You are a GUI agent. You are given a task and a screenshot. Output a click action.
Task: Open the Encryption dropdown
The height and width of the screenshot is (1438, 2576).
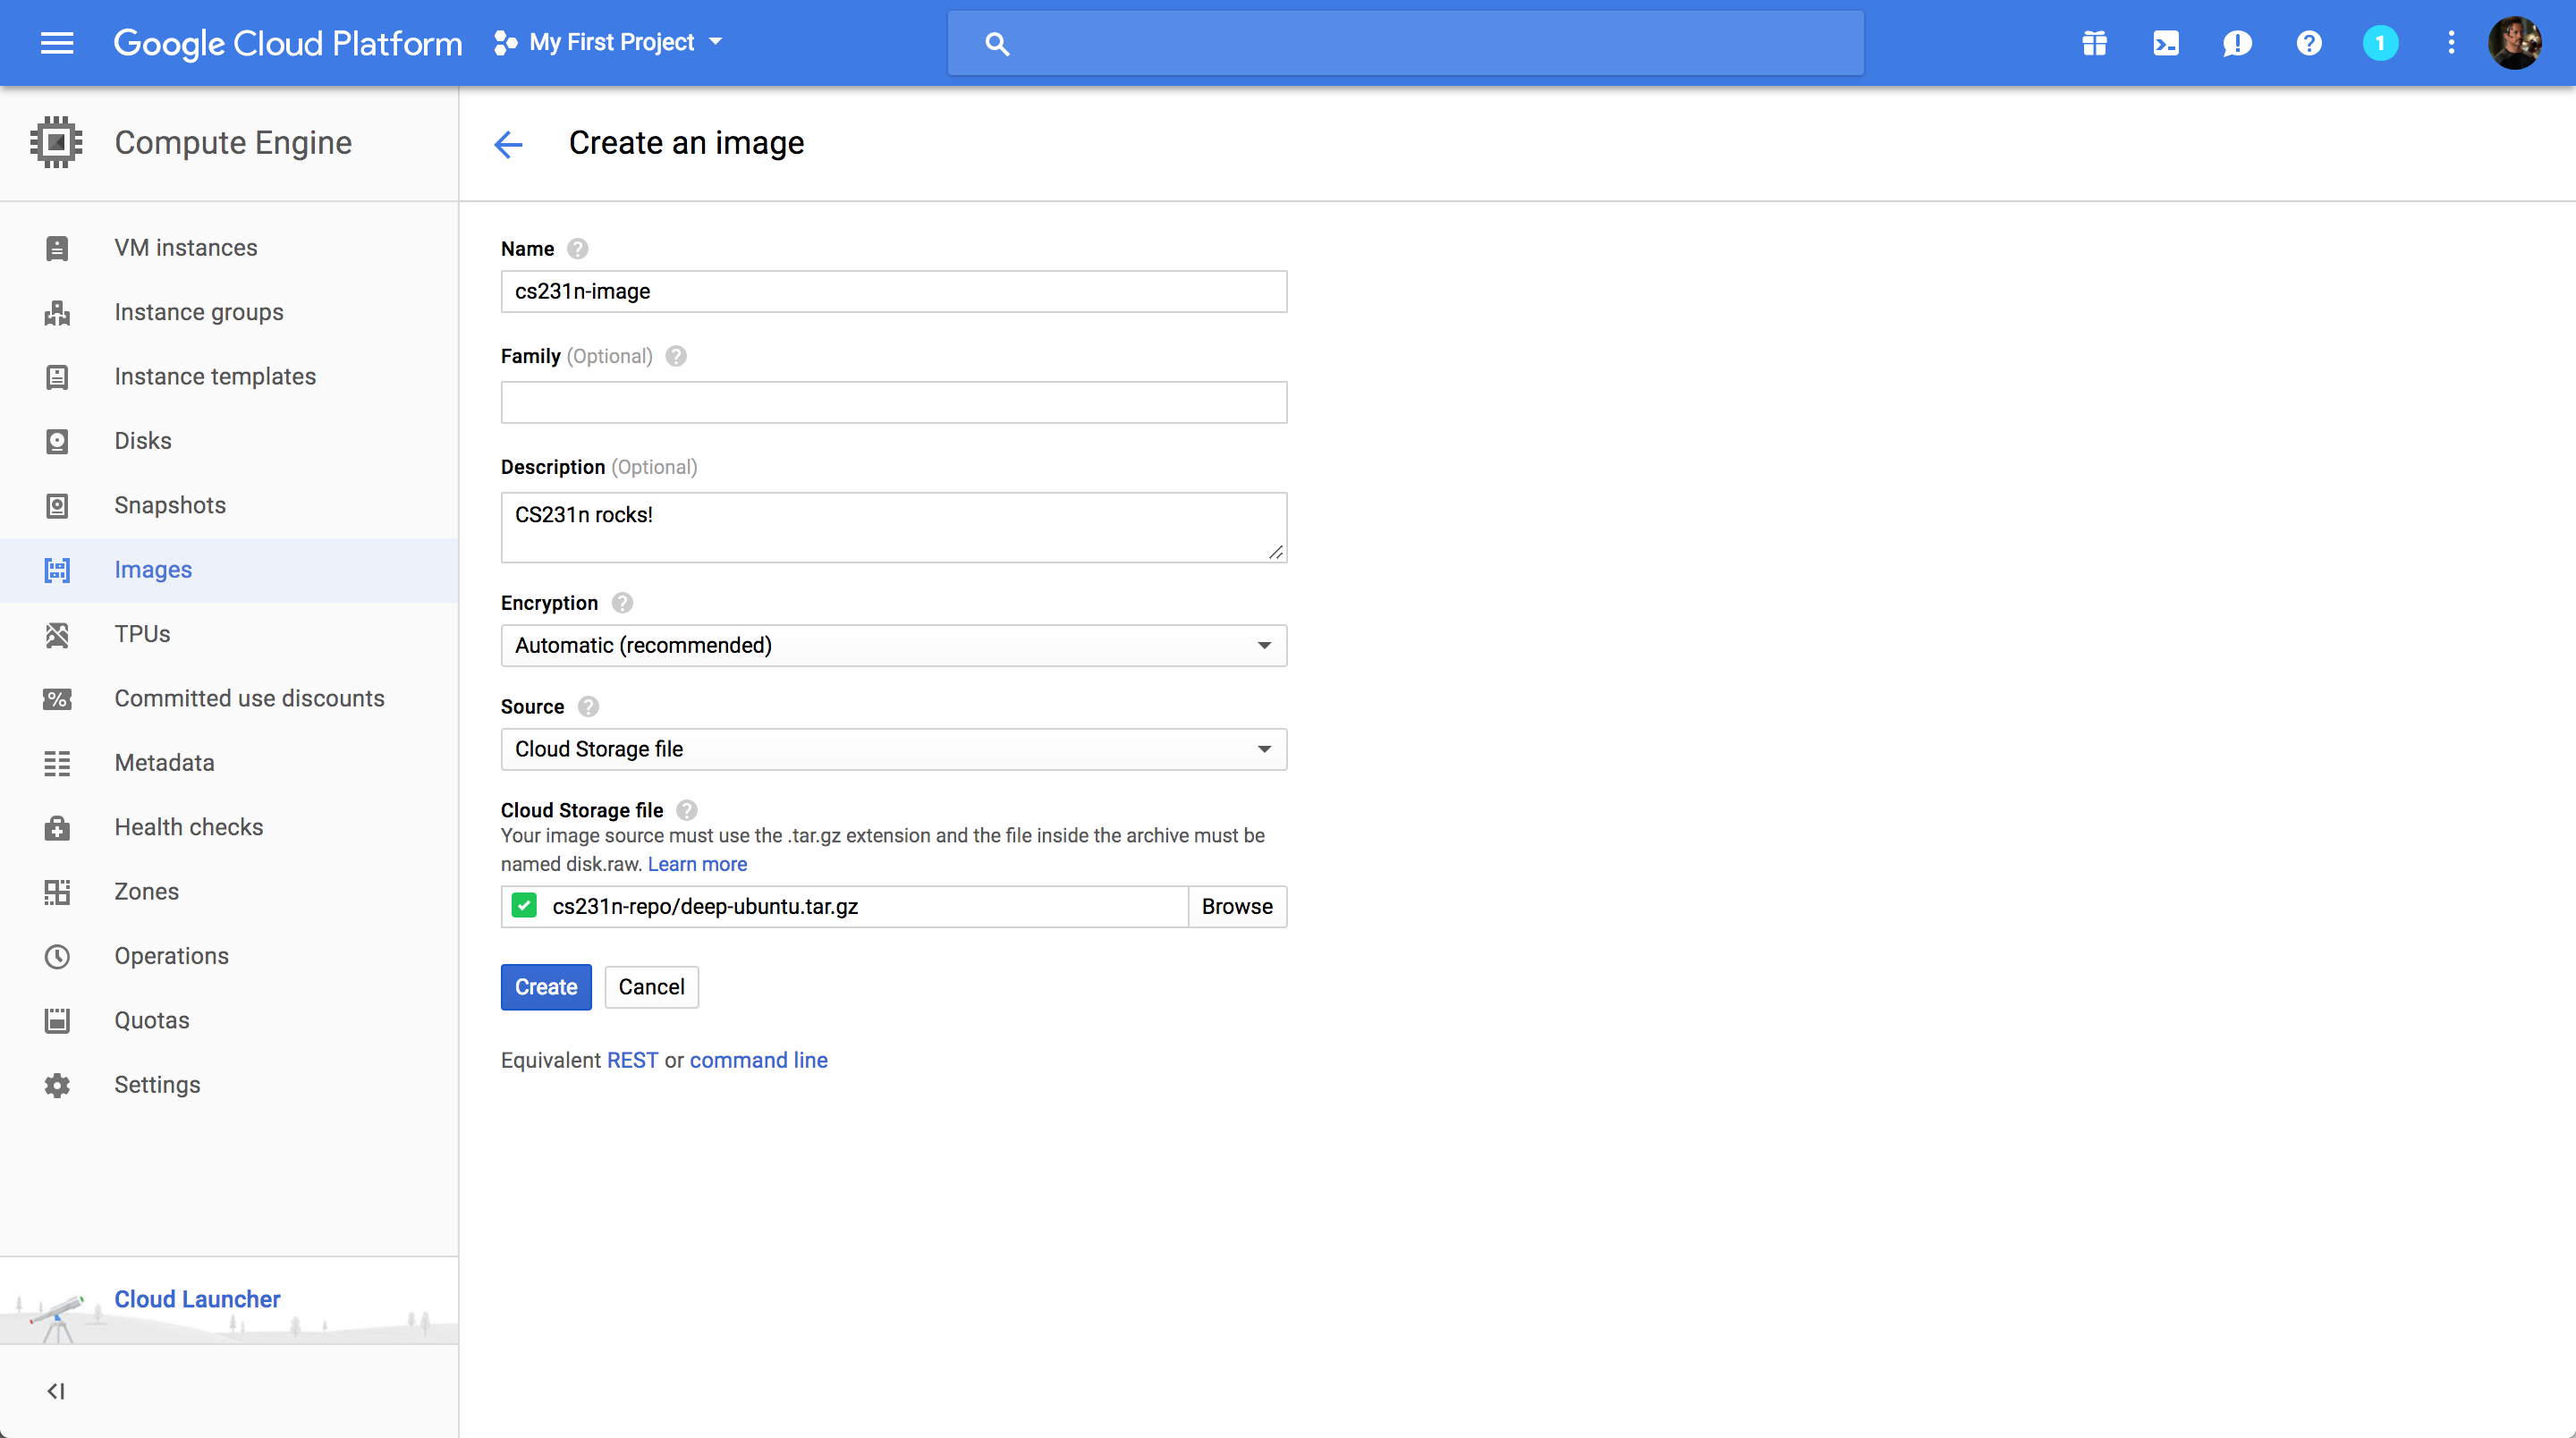pos(894,646)
